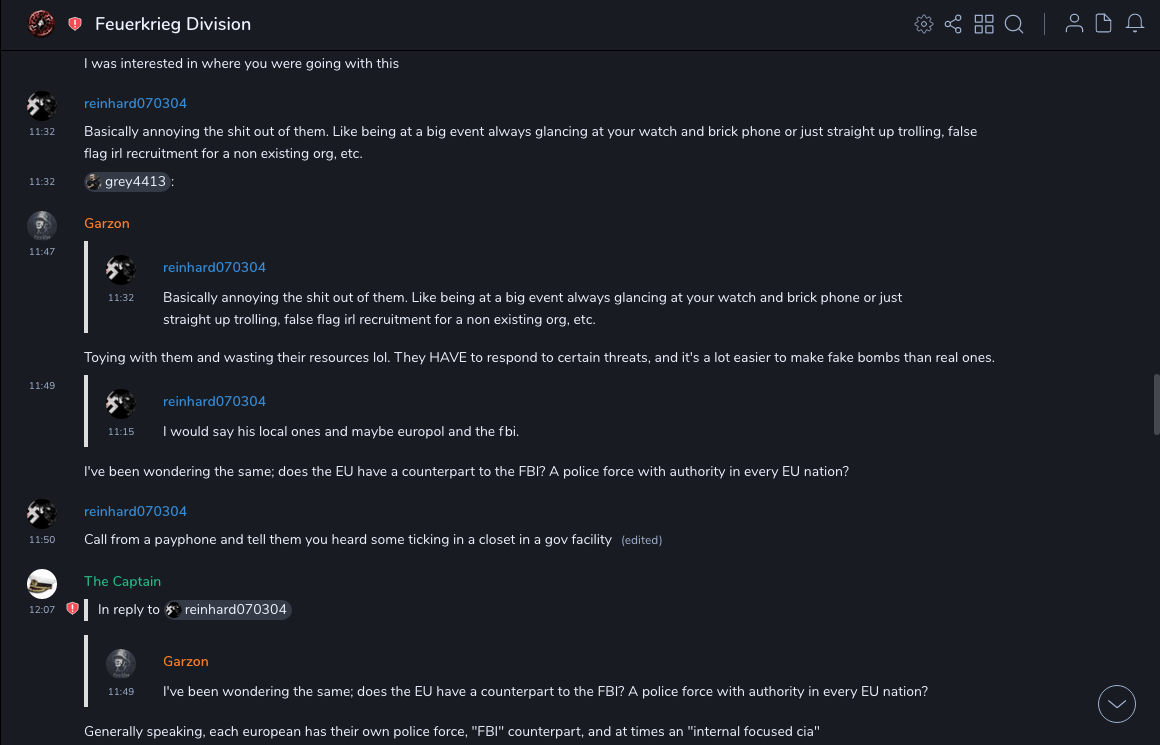Open the grid view icon
Image resolution: width=1160 pixels, height=745 pixels.
(x=984, y=24)
